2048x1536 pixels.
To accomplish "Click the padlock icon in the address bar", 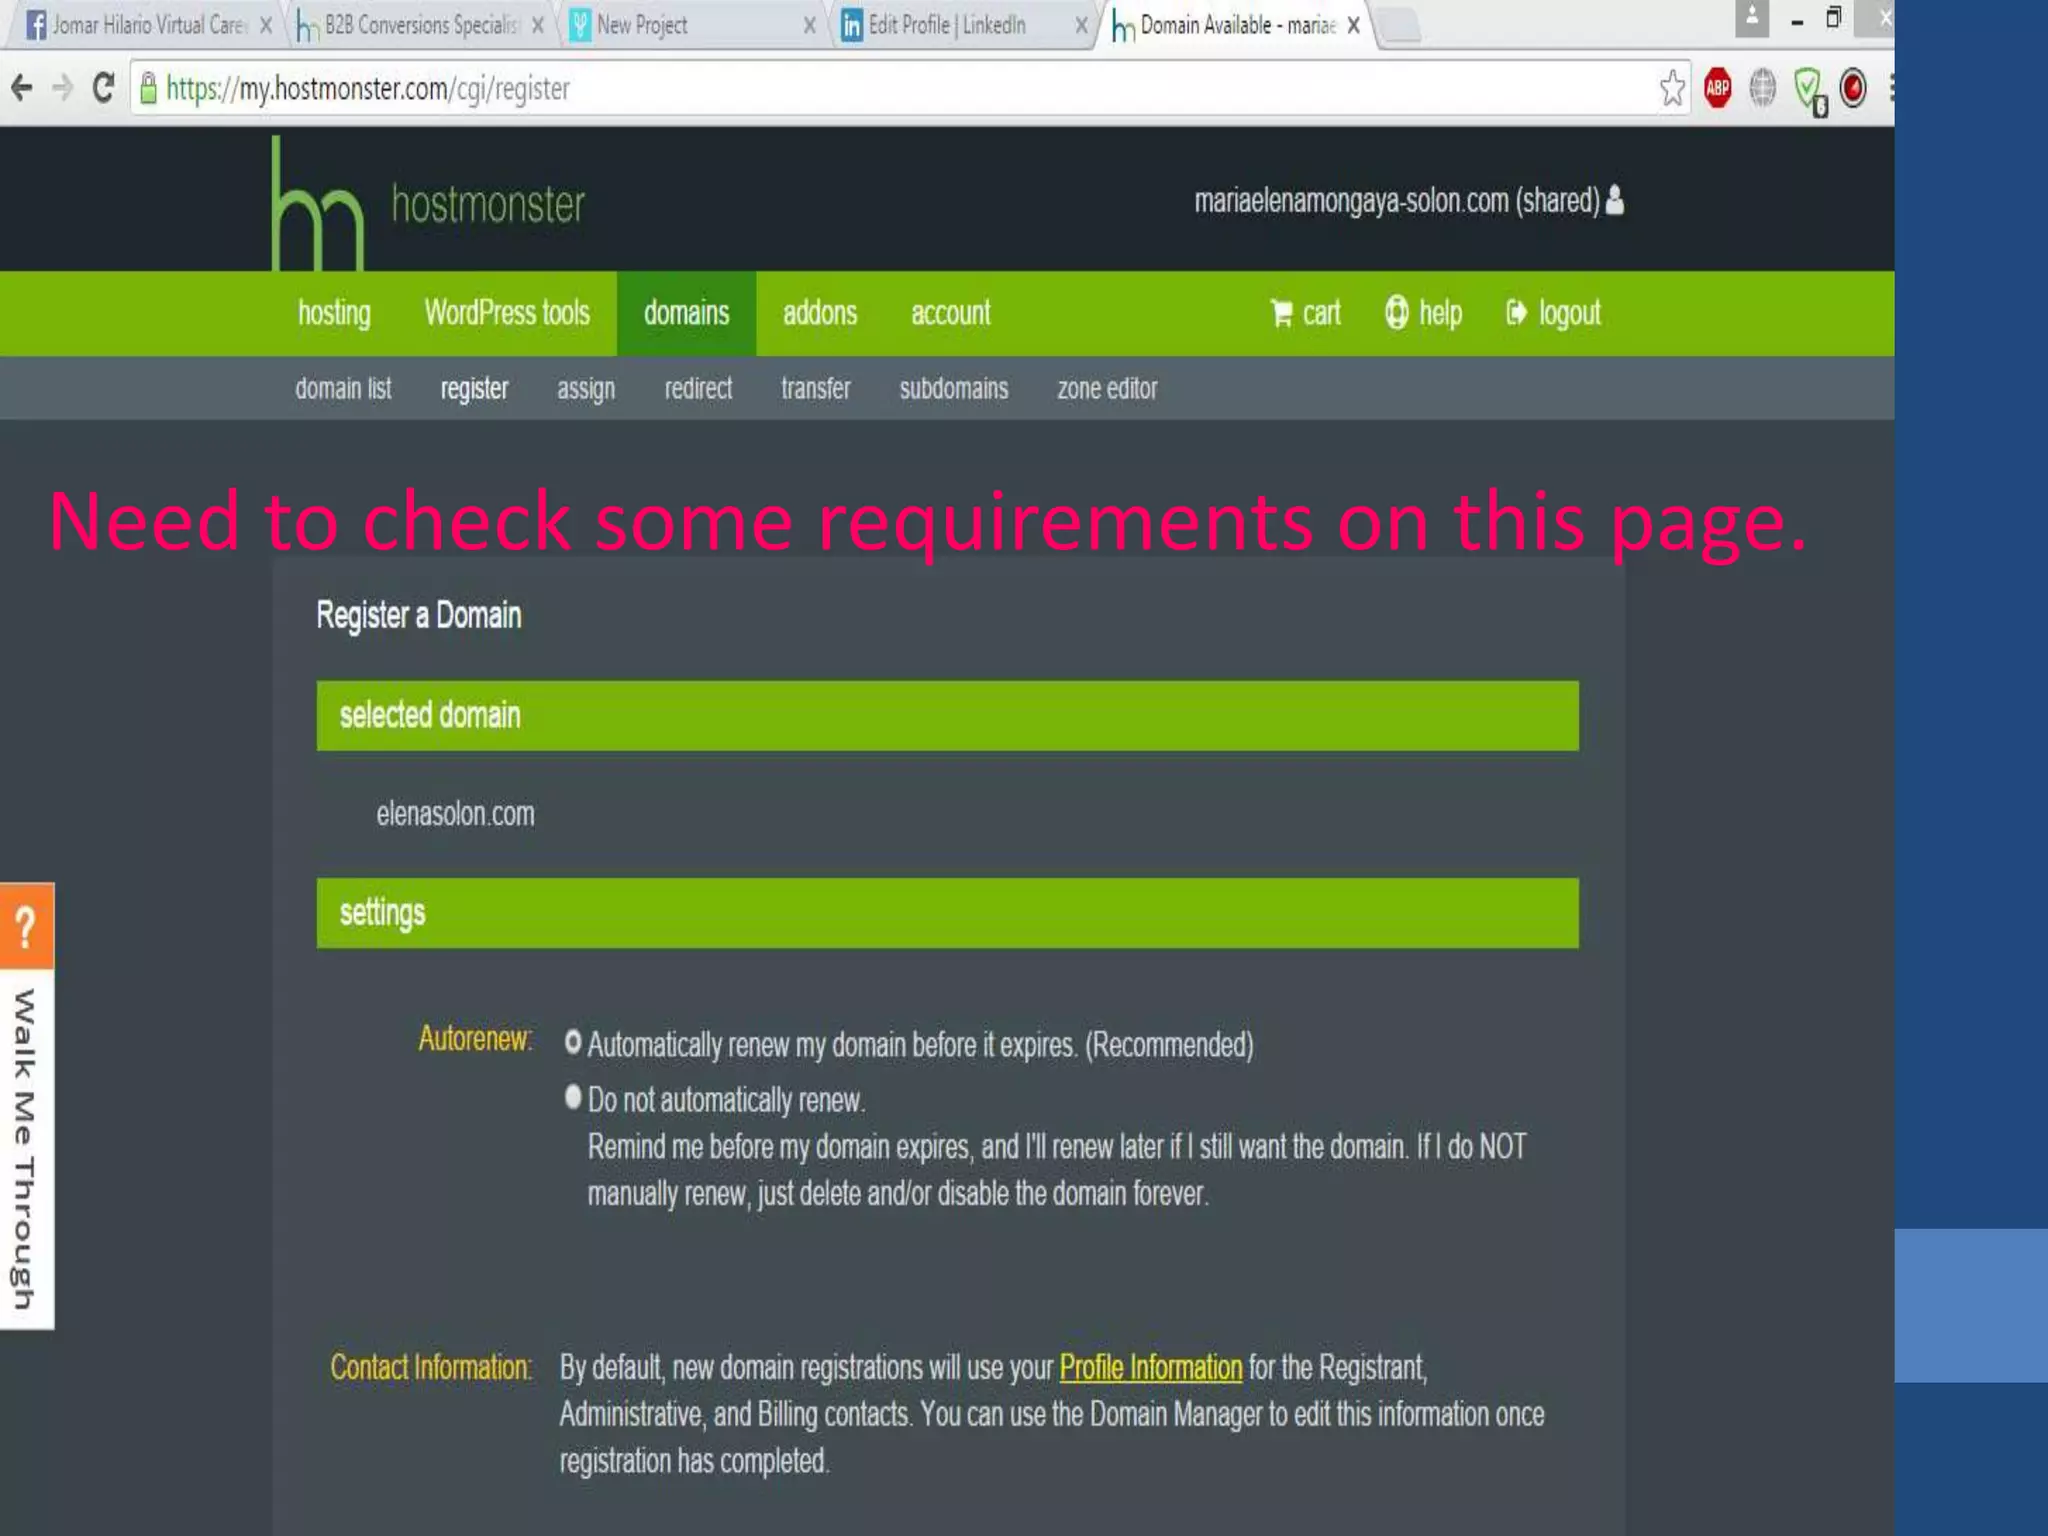I will coord(148,88).
